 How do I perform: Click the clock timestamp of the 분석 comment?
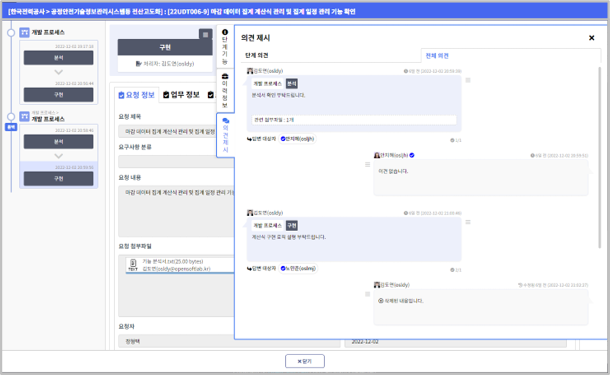(432, 71)
